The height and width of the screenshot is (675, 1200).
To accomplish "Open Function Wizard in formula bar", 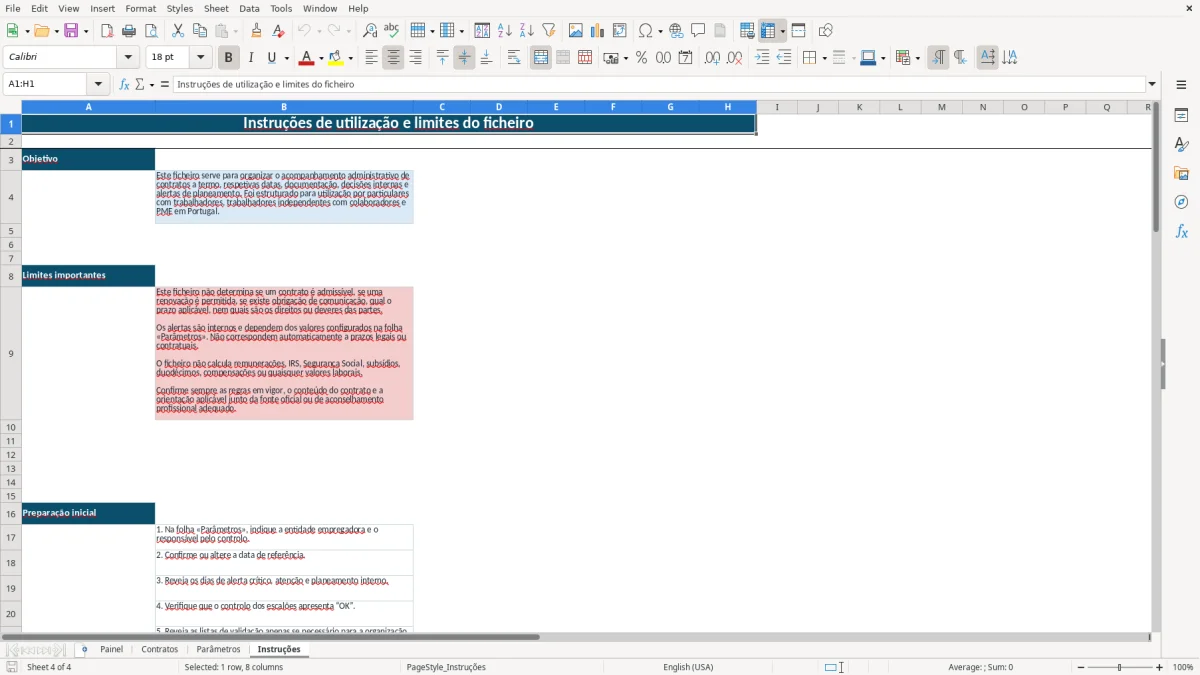I will point(124,85).
